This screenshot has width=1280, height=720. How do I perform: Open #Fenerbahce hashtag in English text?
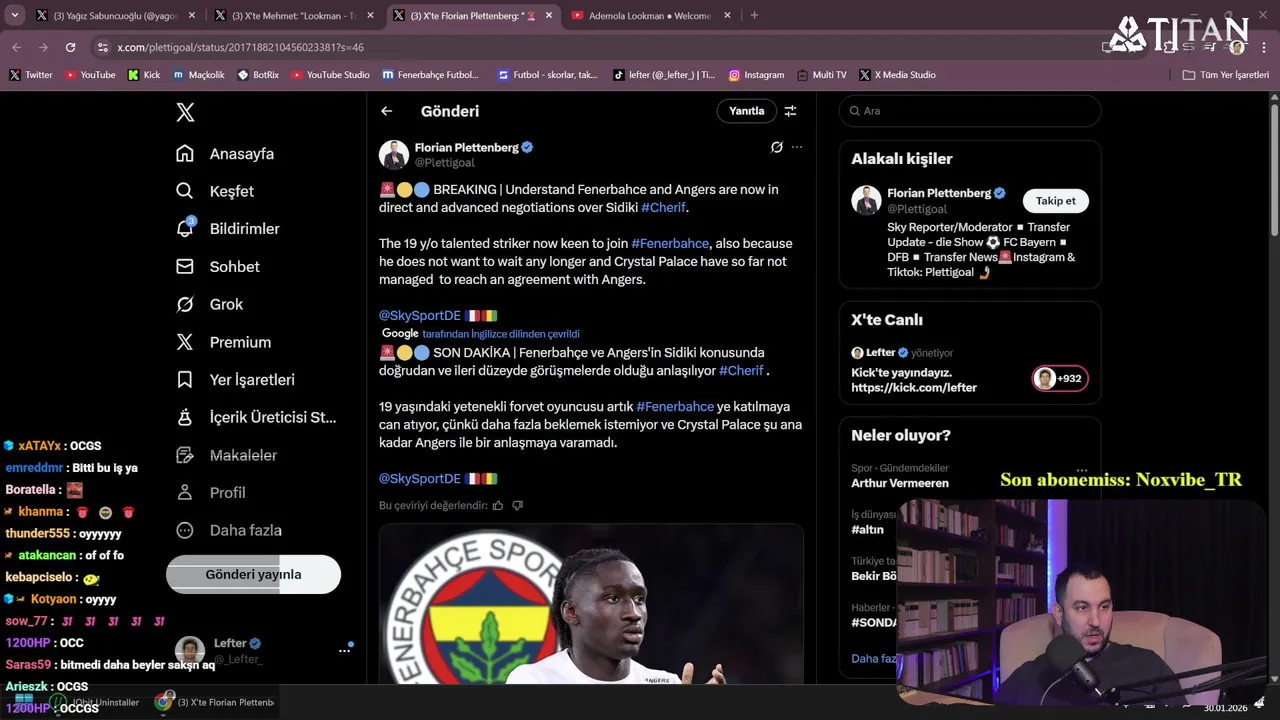click(670, 244)
